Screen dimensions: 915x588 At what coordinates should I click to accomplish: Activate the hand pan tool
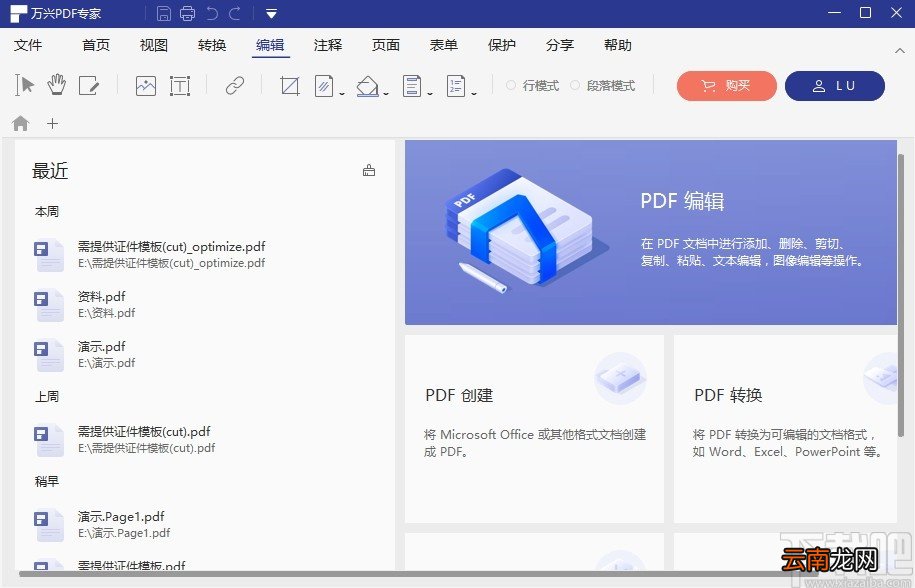coord(57,85)
